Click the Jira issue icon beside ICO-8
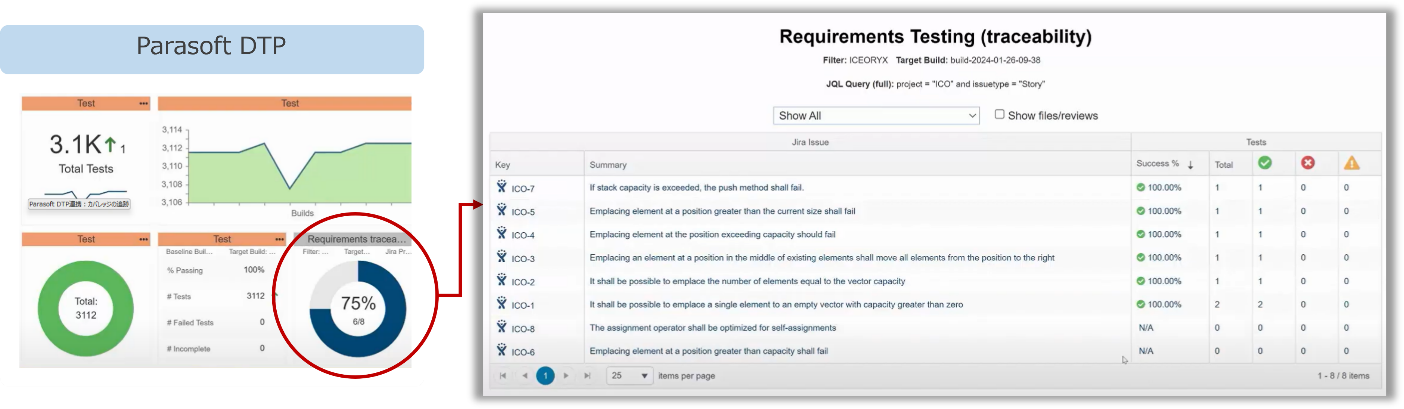Screen dimensions: 1404x409 (502, 327)
